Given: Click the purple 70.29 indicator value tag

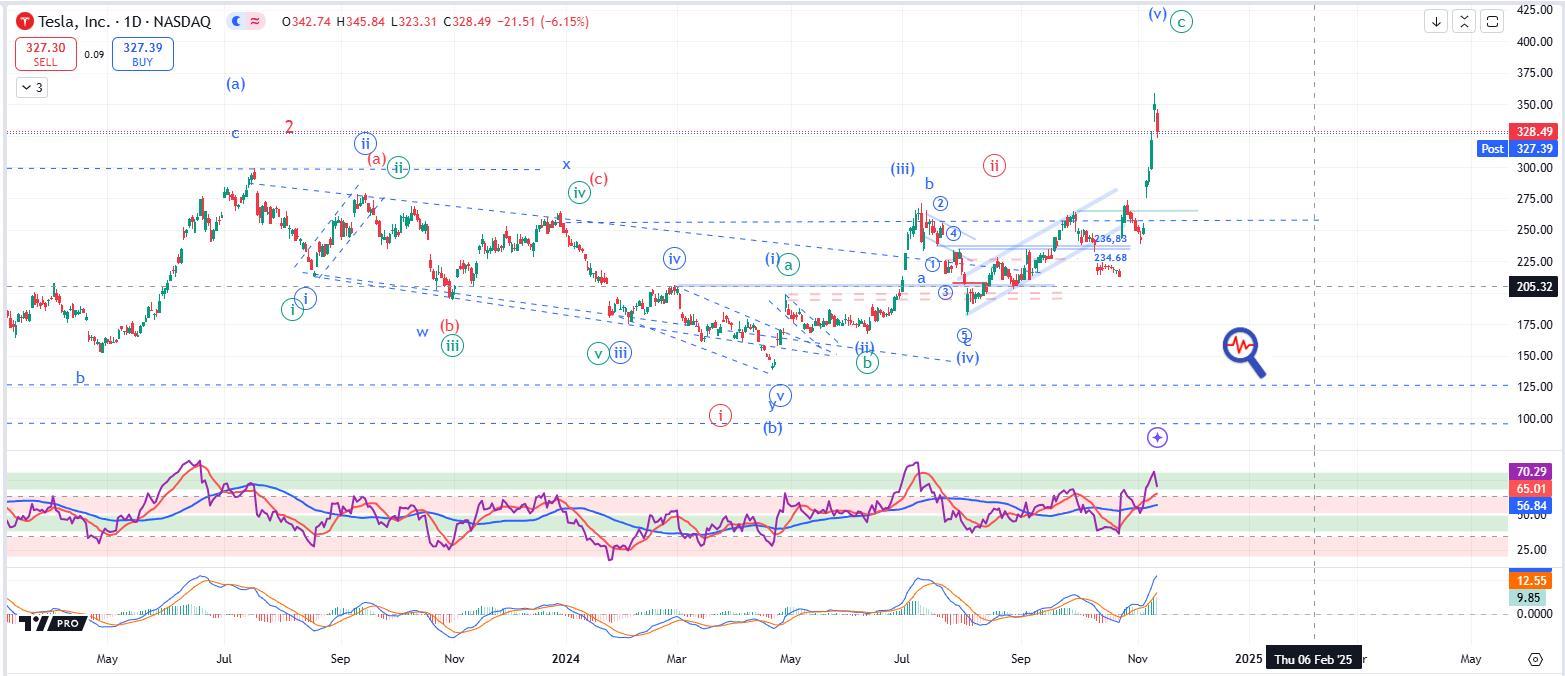Looking at the screenshot, I should pyautogui.click(x=1532, y=471).
